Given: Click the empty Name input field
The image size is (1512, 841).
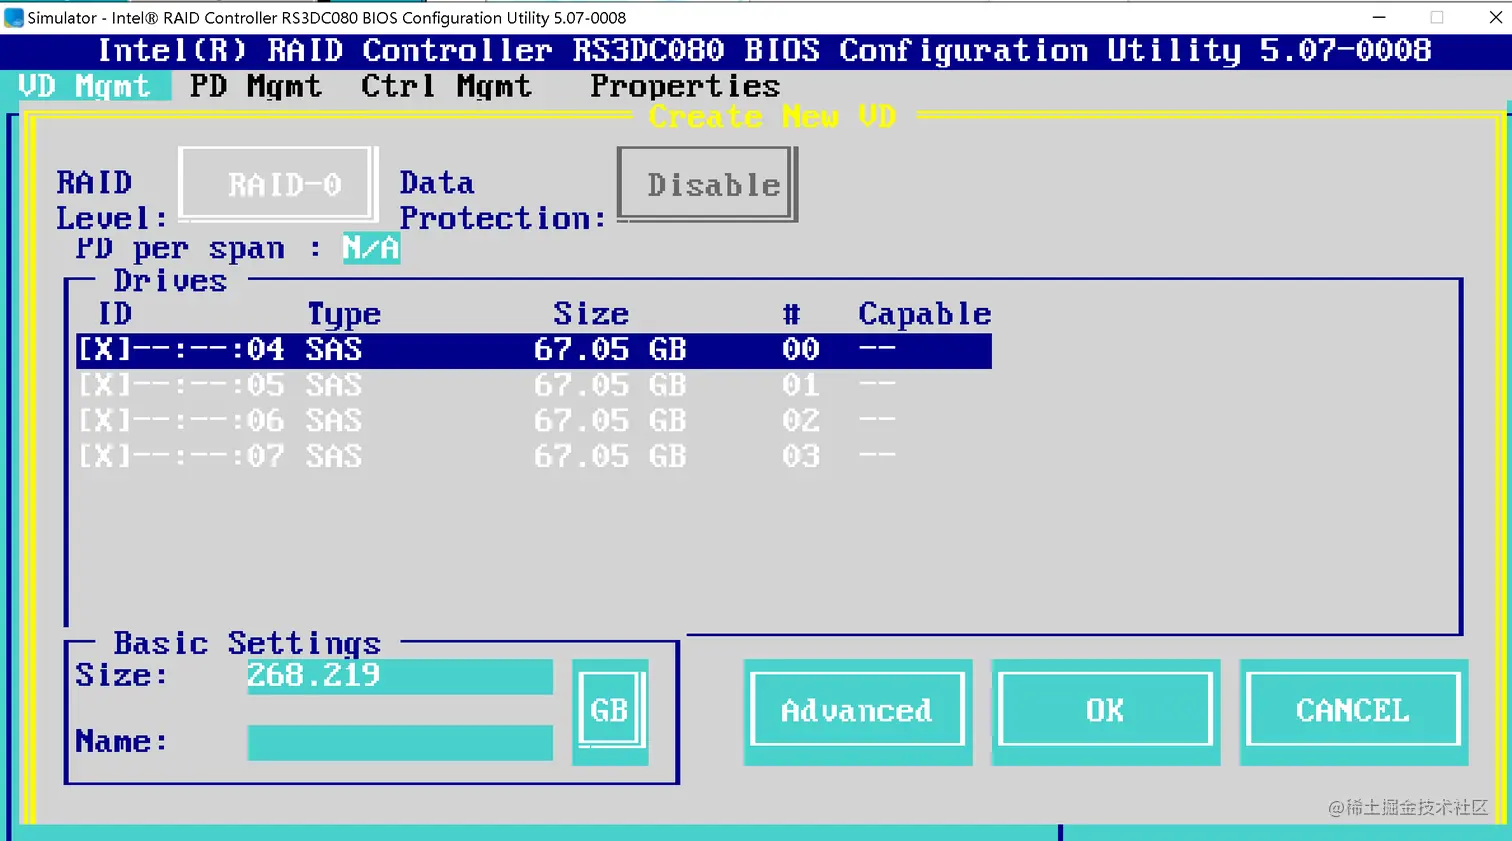Looking at the screenshot, I should coord(400,743).
